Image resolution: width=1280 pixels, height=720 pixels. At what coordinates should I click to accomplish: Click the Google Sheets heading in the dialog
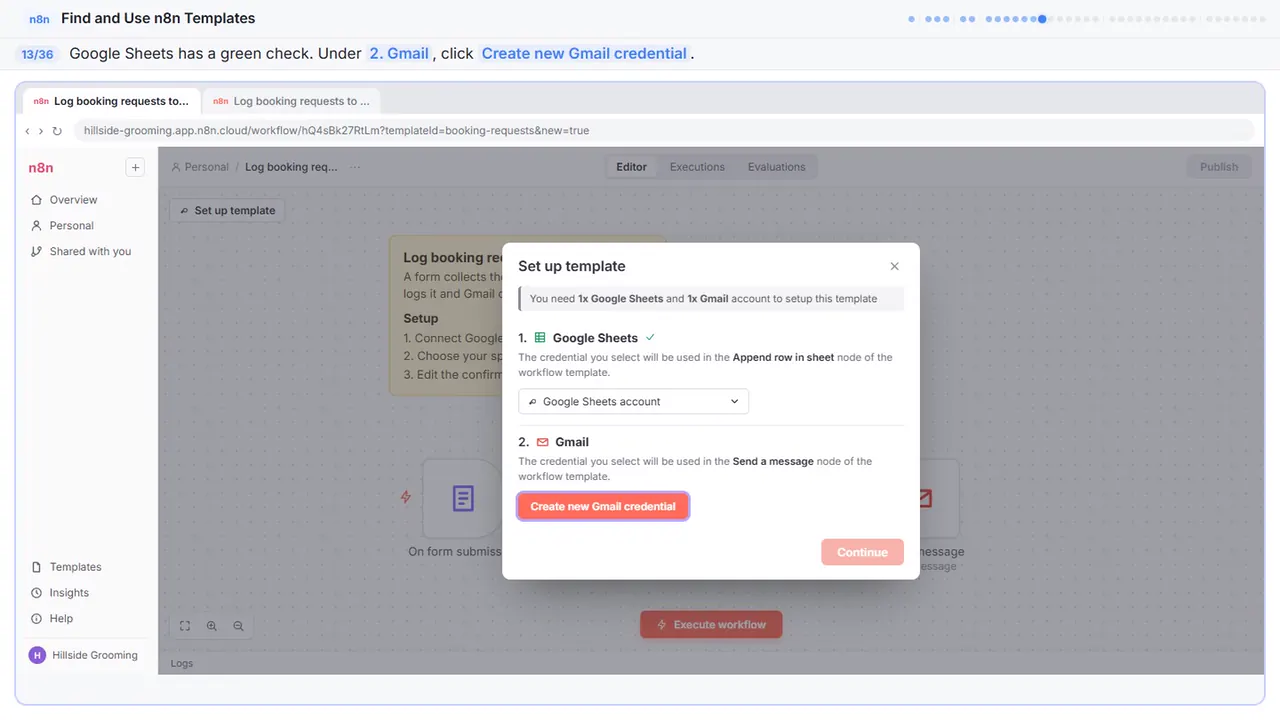point(595,338)
